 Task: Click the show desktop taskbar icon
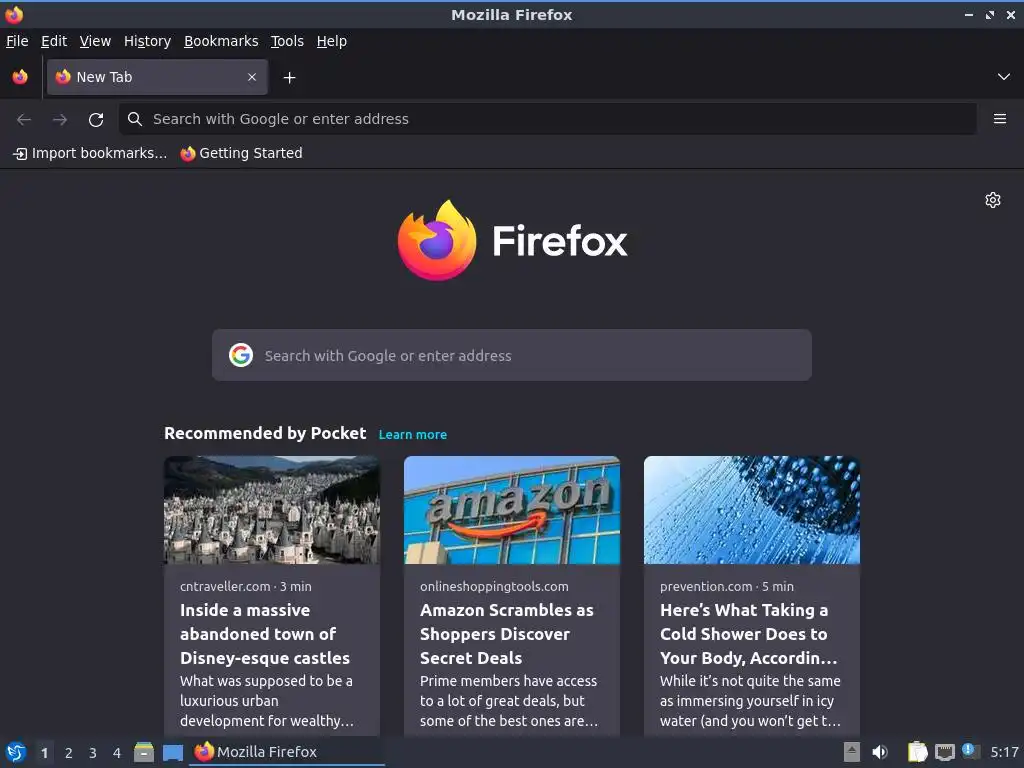[x=173, y=752]
